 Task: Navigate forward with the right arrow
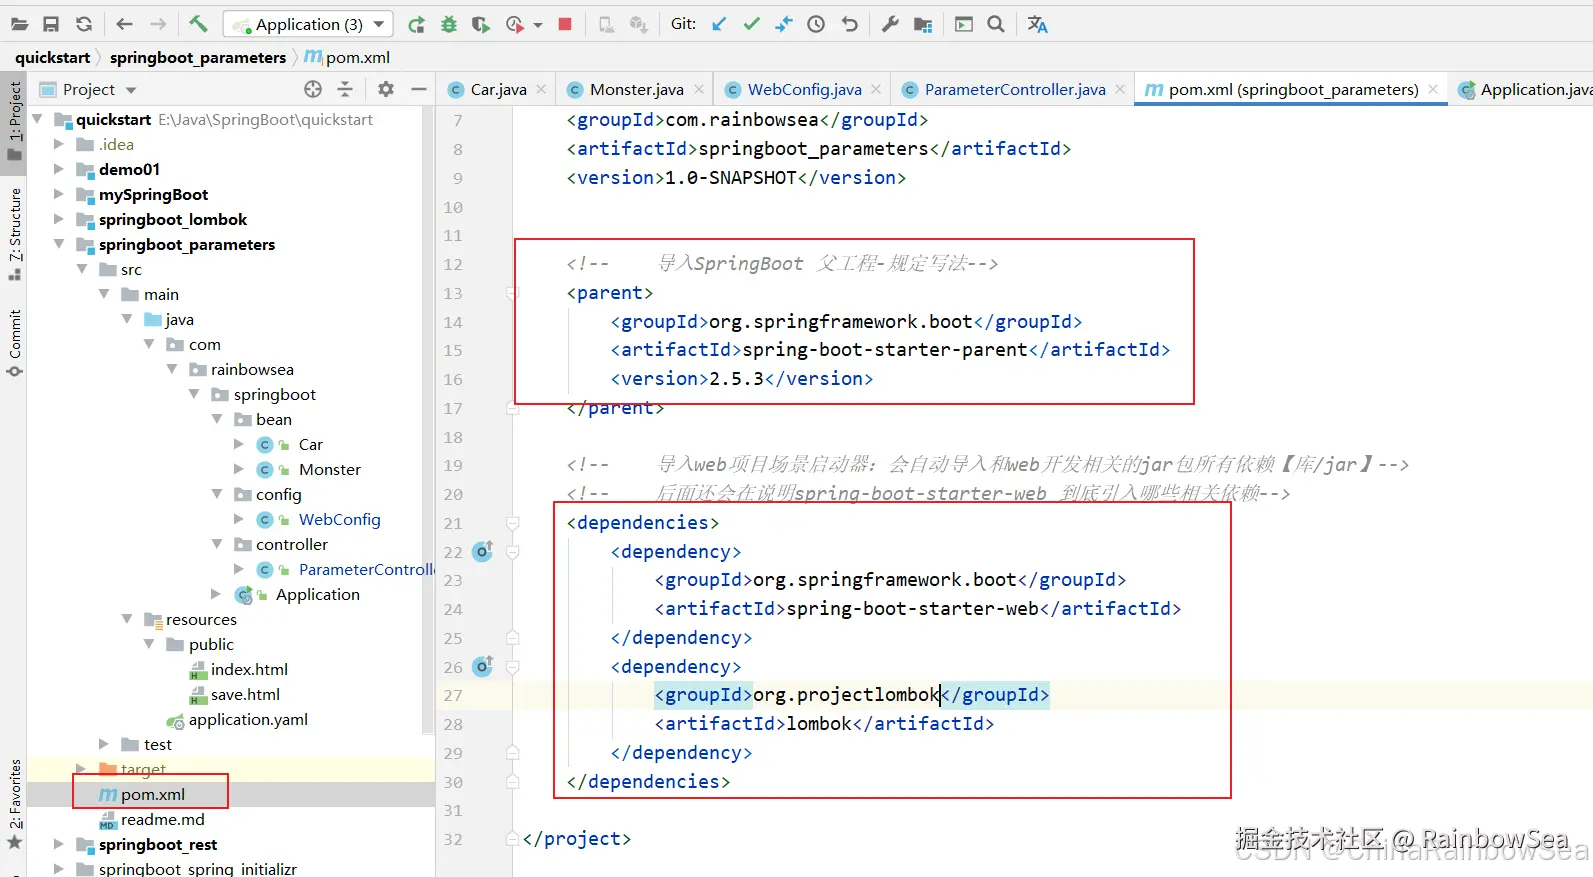coord(158,24)
